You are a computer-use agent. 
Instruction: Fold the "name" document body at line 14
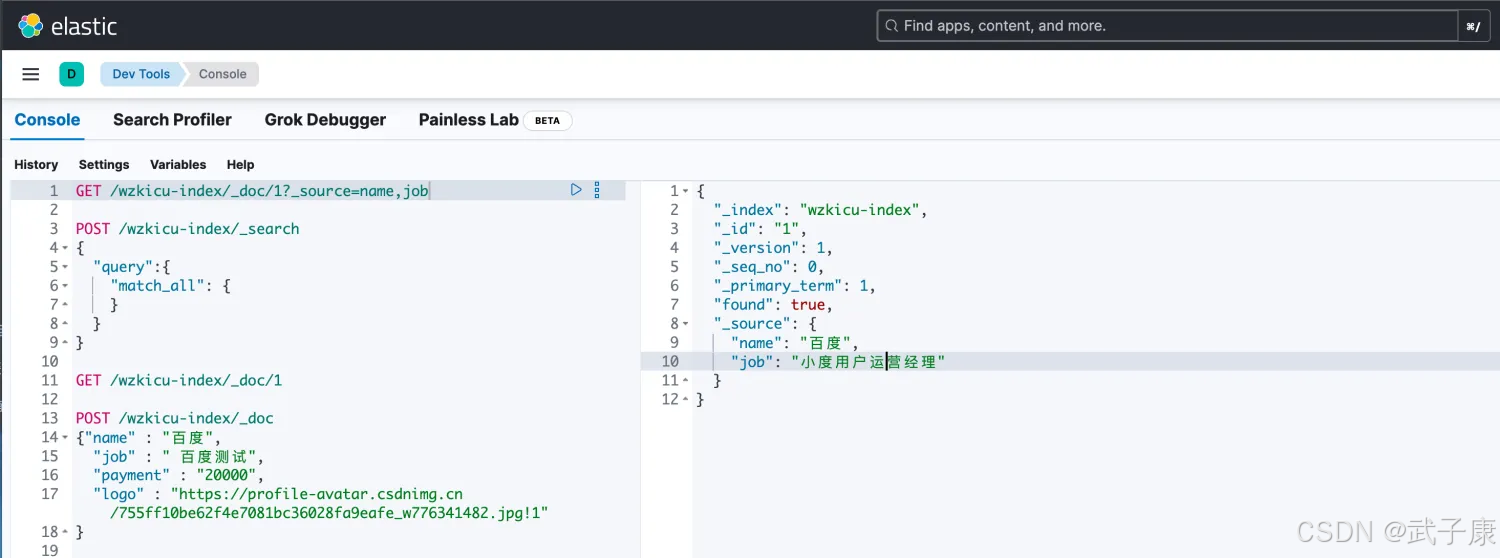66,438
